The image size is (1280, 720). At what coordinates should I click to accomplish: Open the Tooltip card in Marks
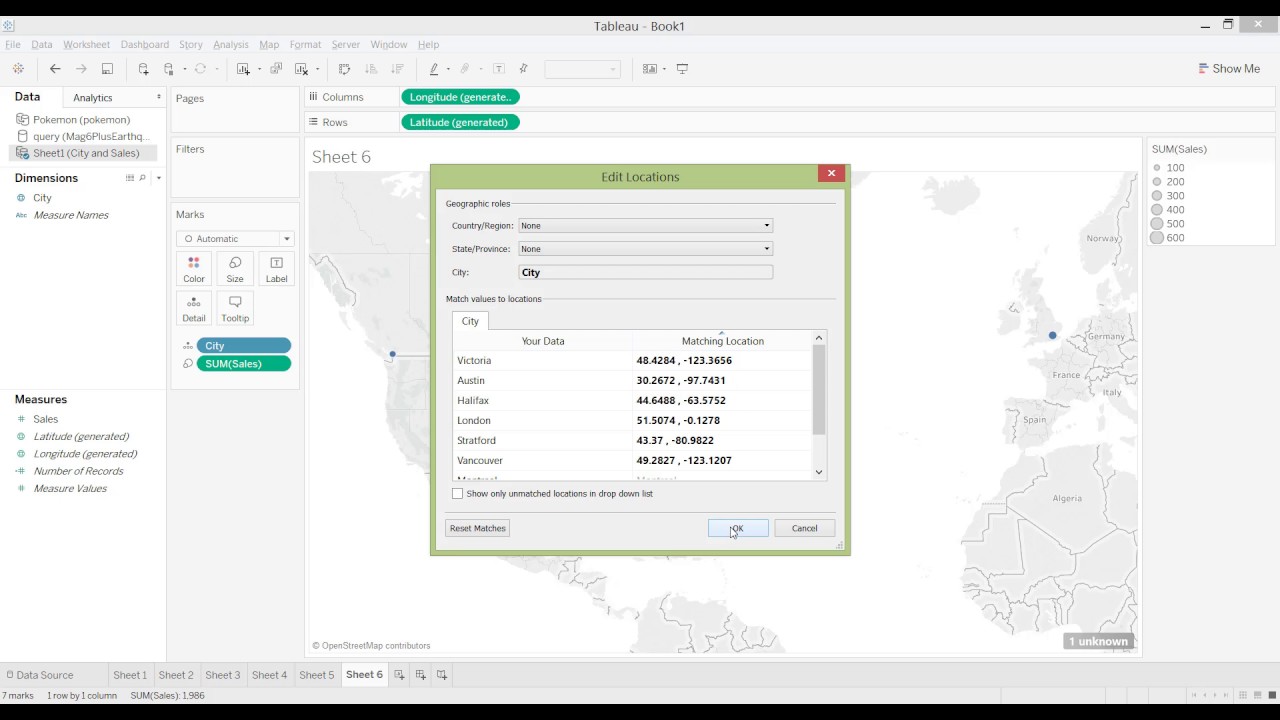(x=235, y=308)
